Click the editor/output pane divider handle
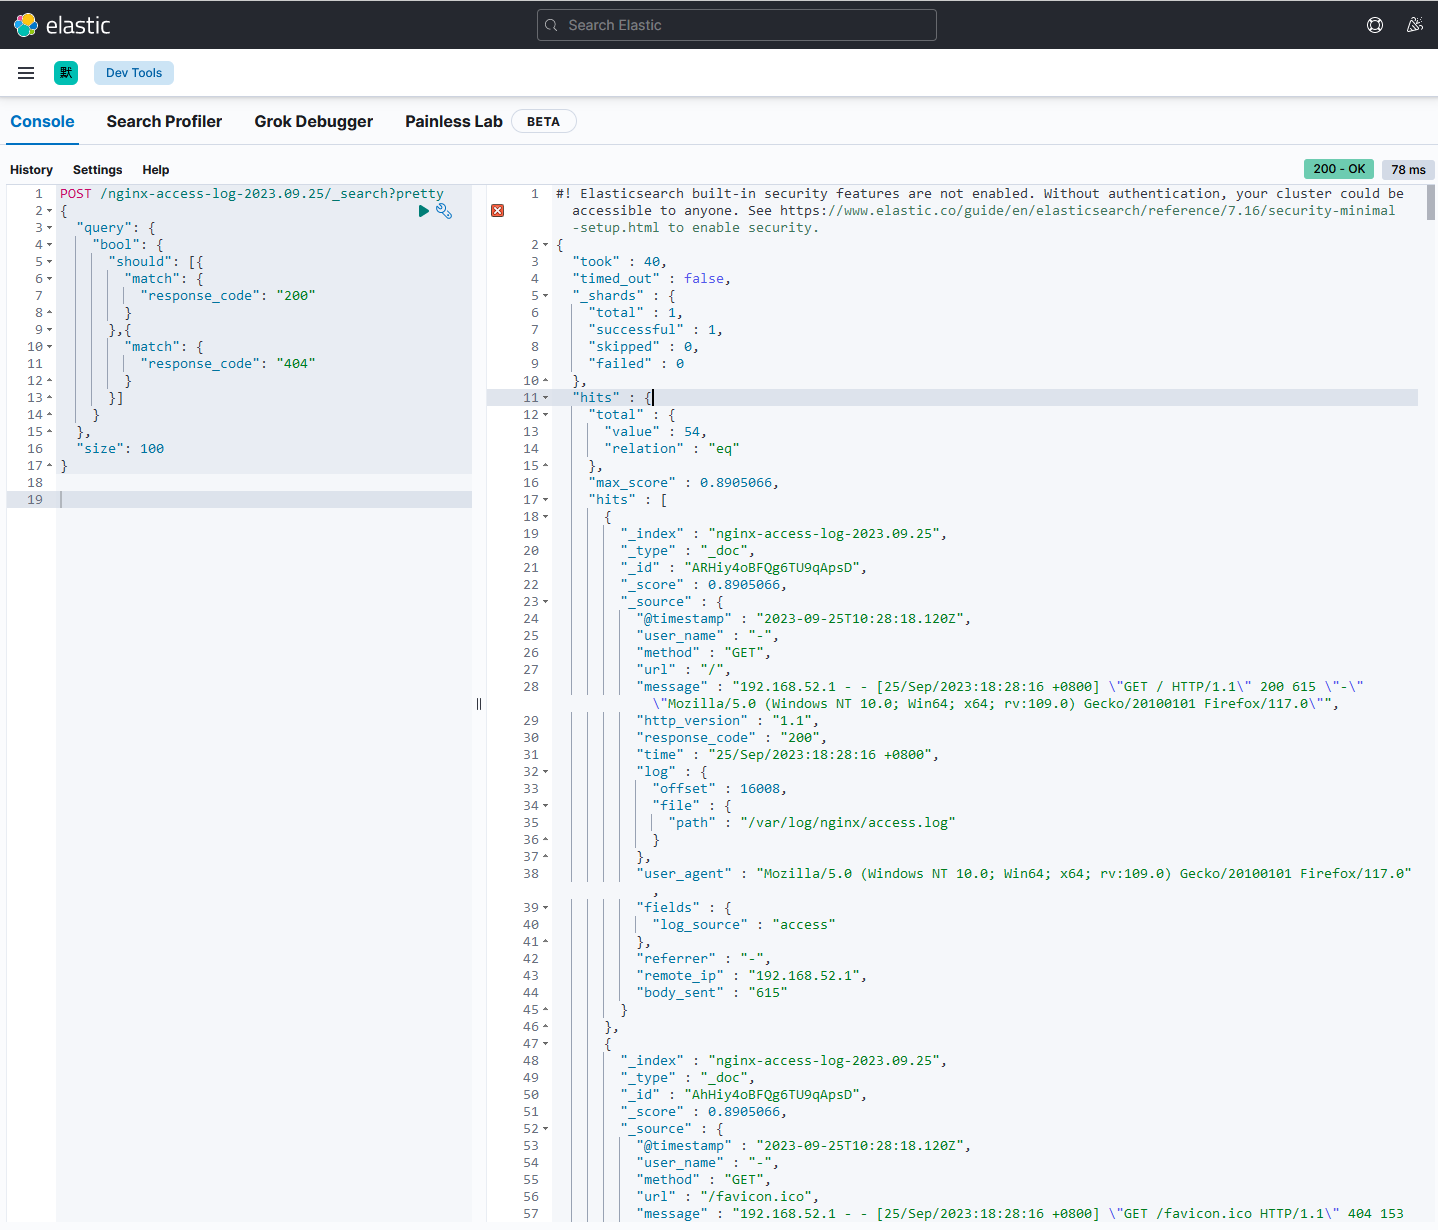The image size is (1438, 1230). [479, 704]
